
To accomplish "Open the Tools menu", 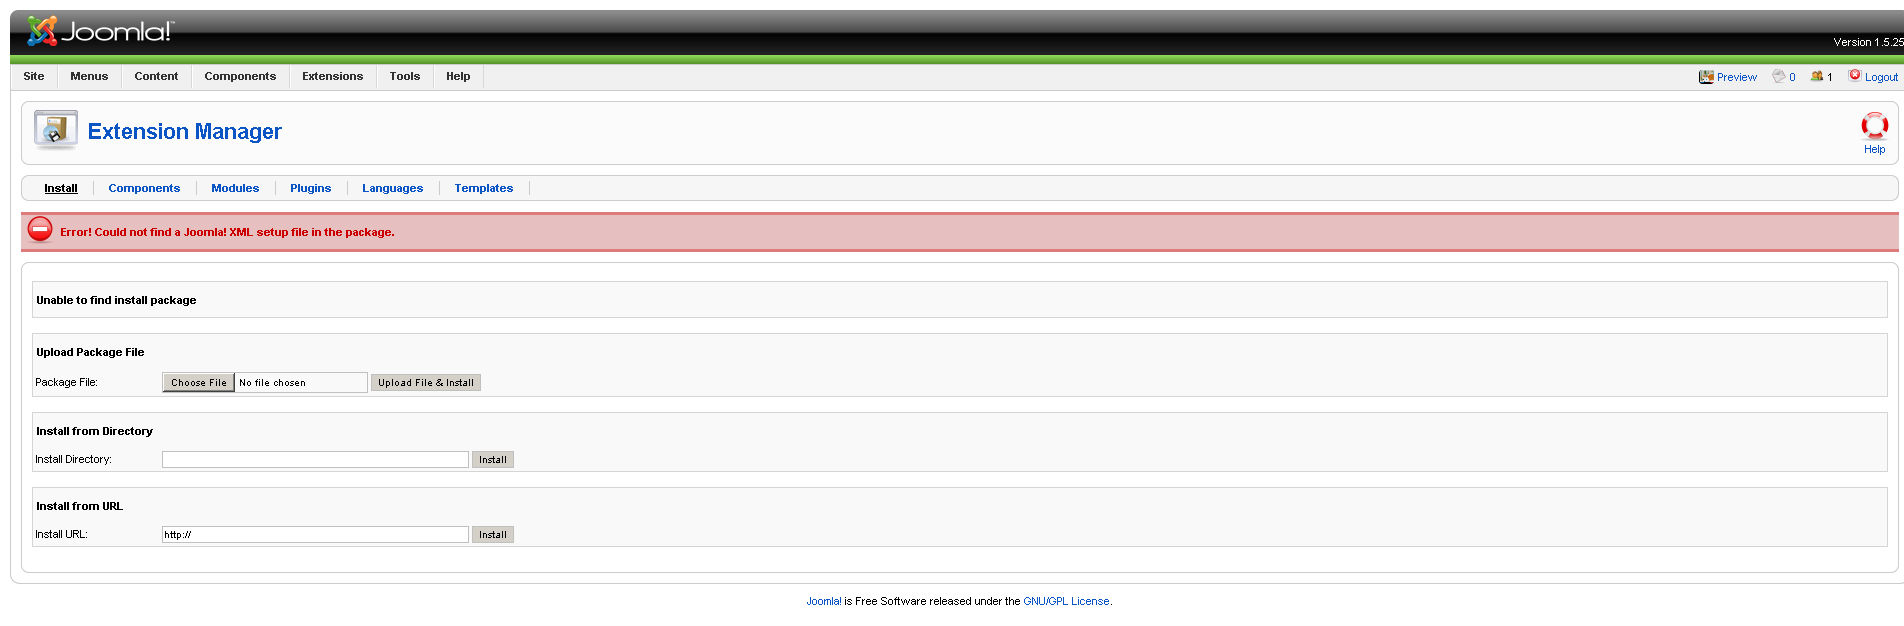I will pyautogui.click(x=405, y=76).
